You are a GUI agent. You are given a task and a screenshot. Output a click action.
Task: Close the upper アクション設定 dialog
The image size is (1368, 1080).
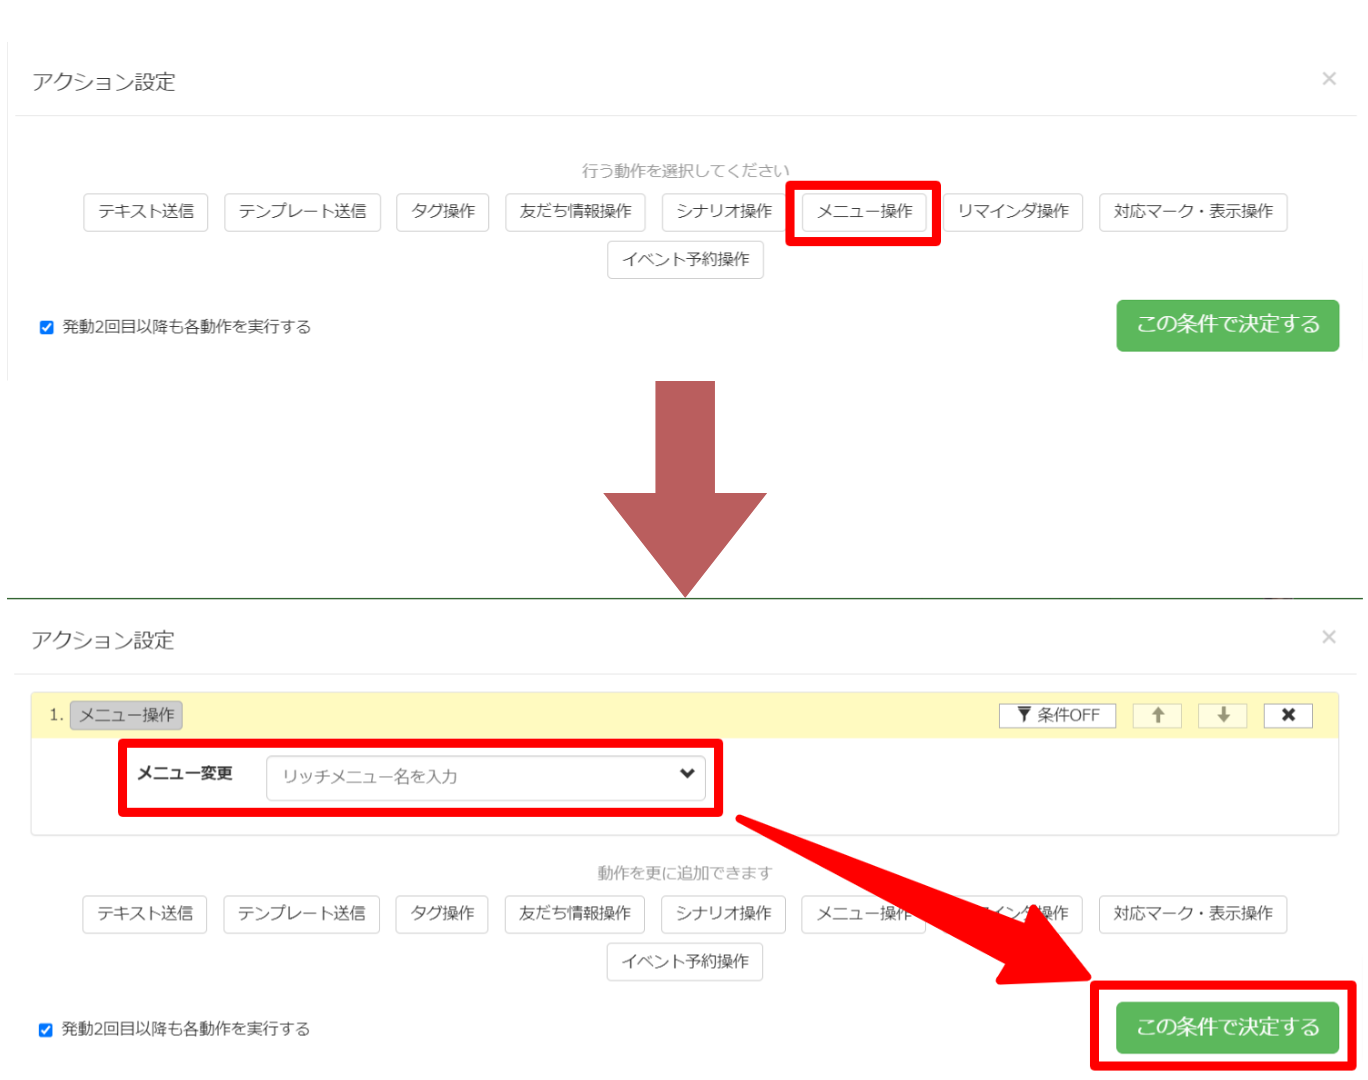pos(1328,79)
